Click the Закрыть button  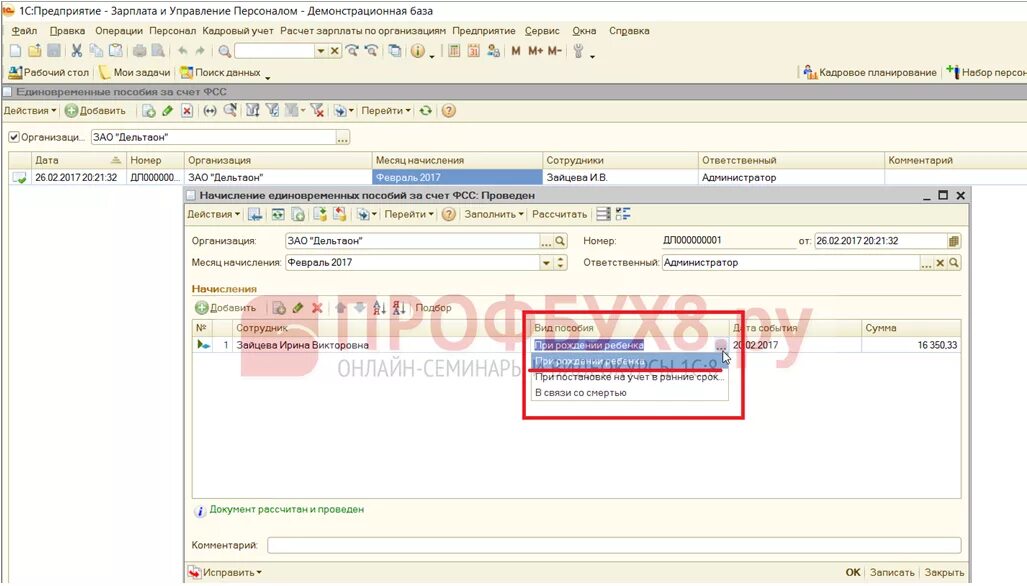point(944,573)
